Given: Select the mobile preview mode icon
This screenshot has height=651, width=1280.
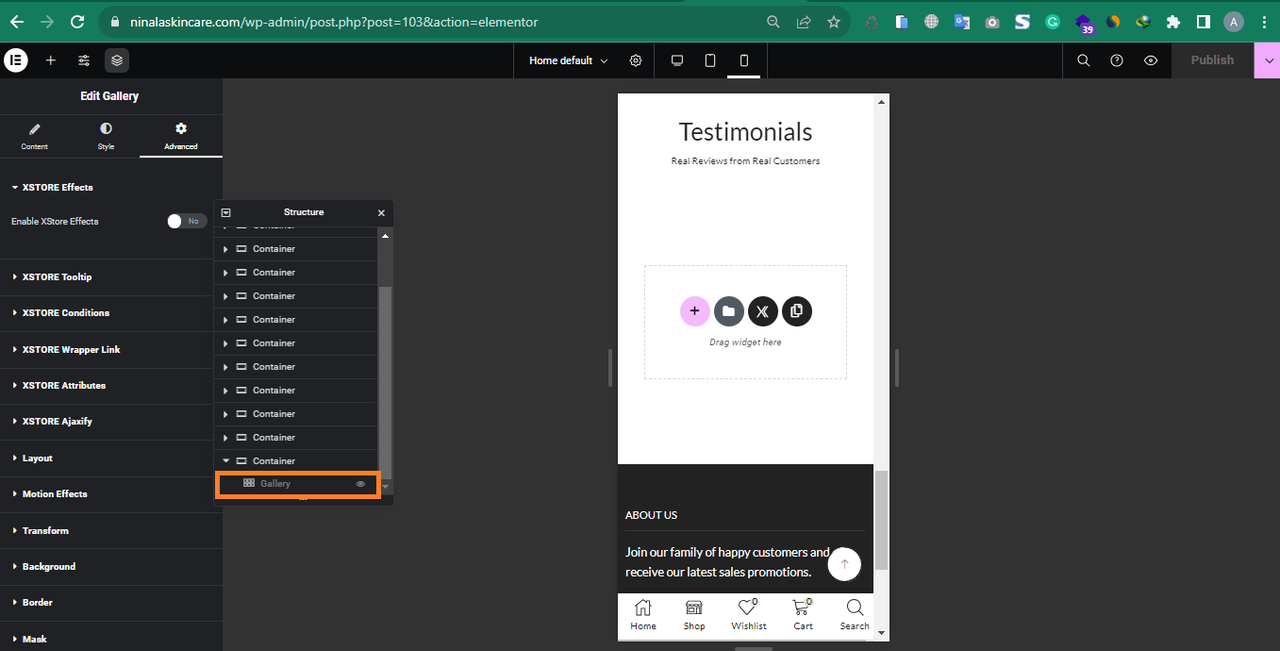Looking at the screenshot, I should coord(744,60).
